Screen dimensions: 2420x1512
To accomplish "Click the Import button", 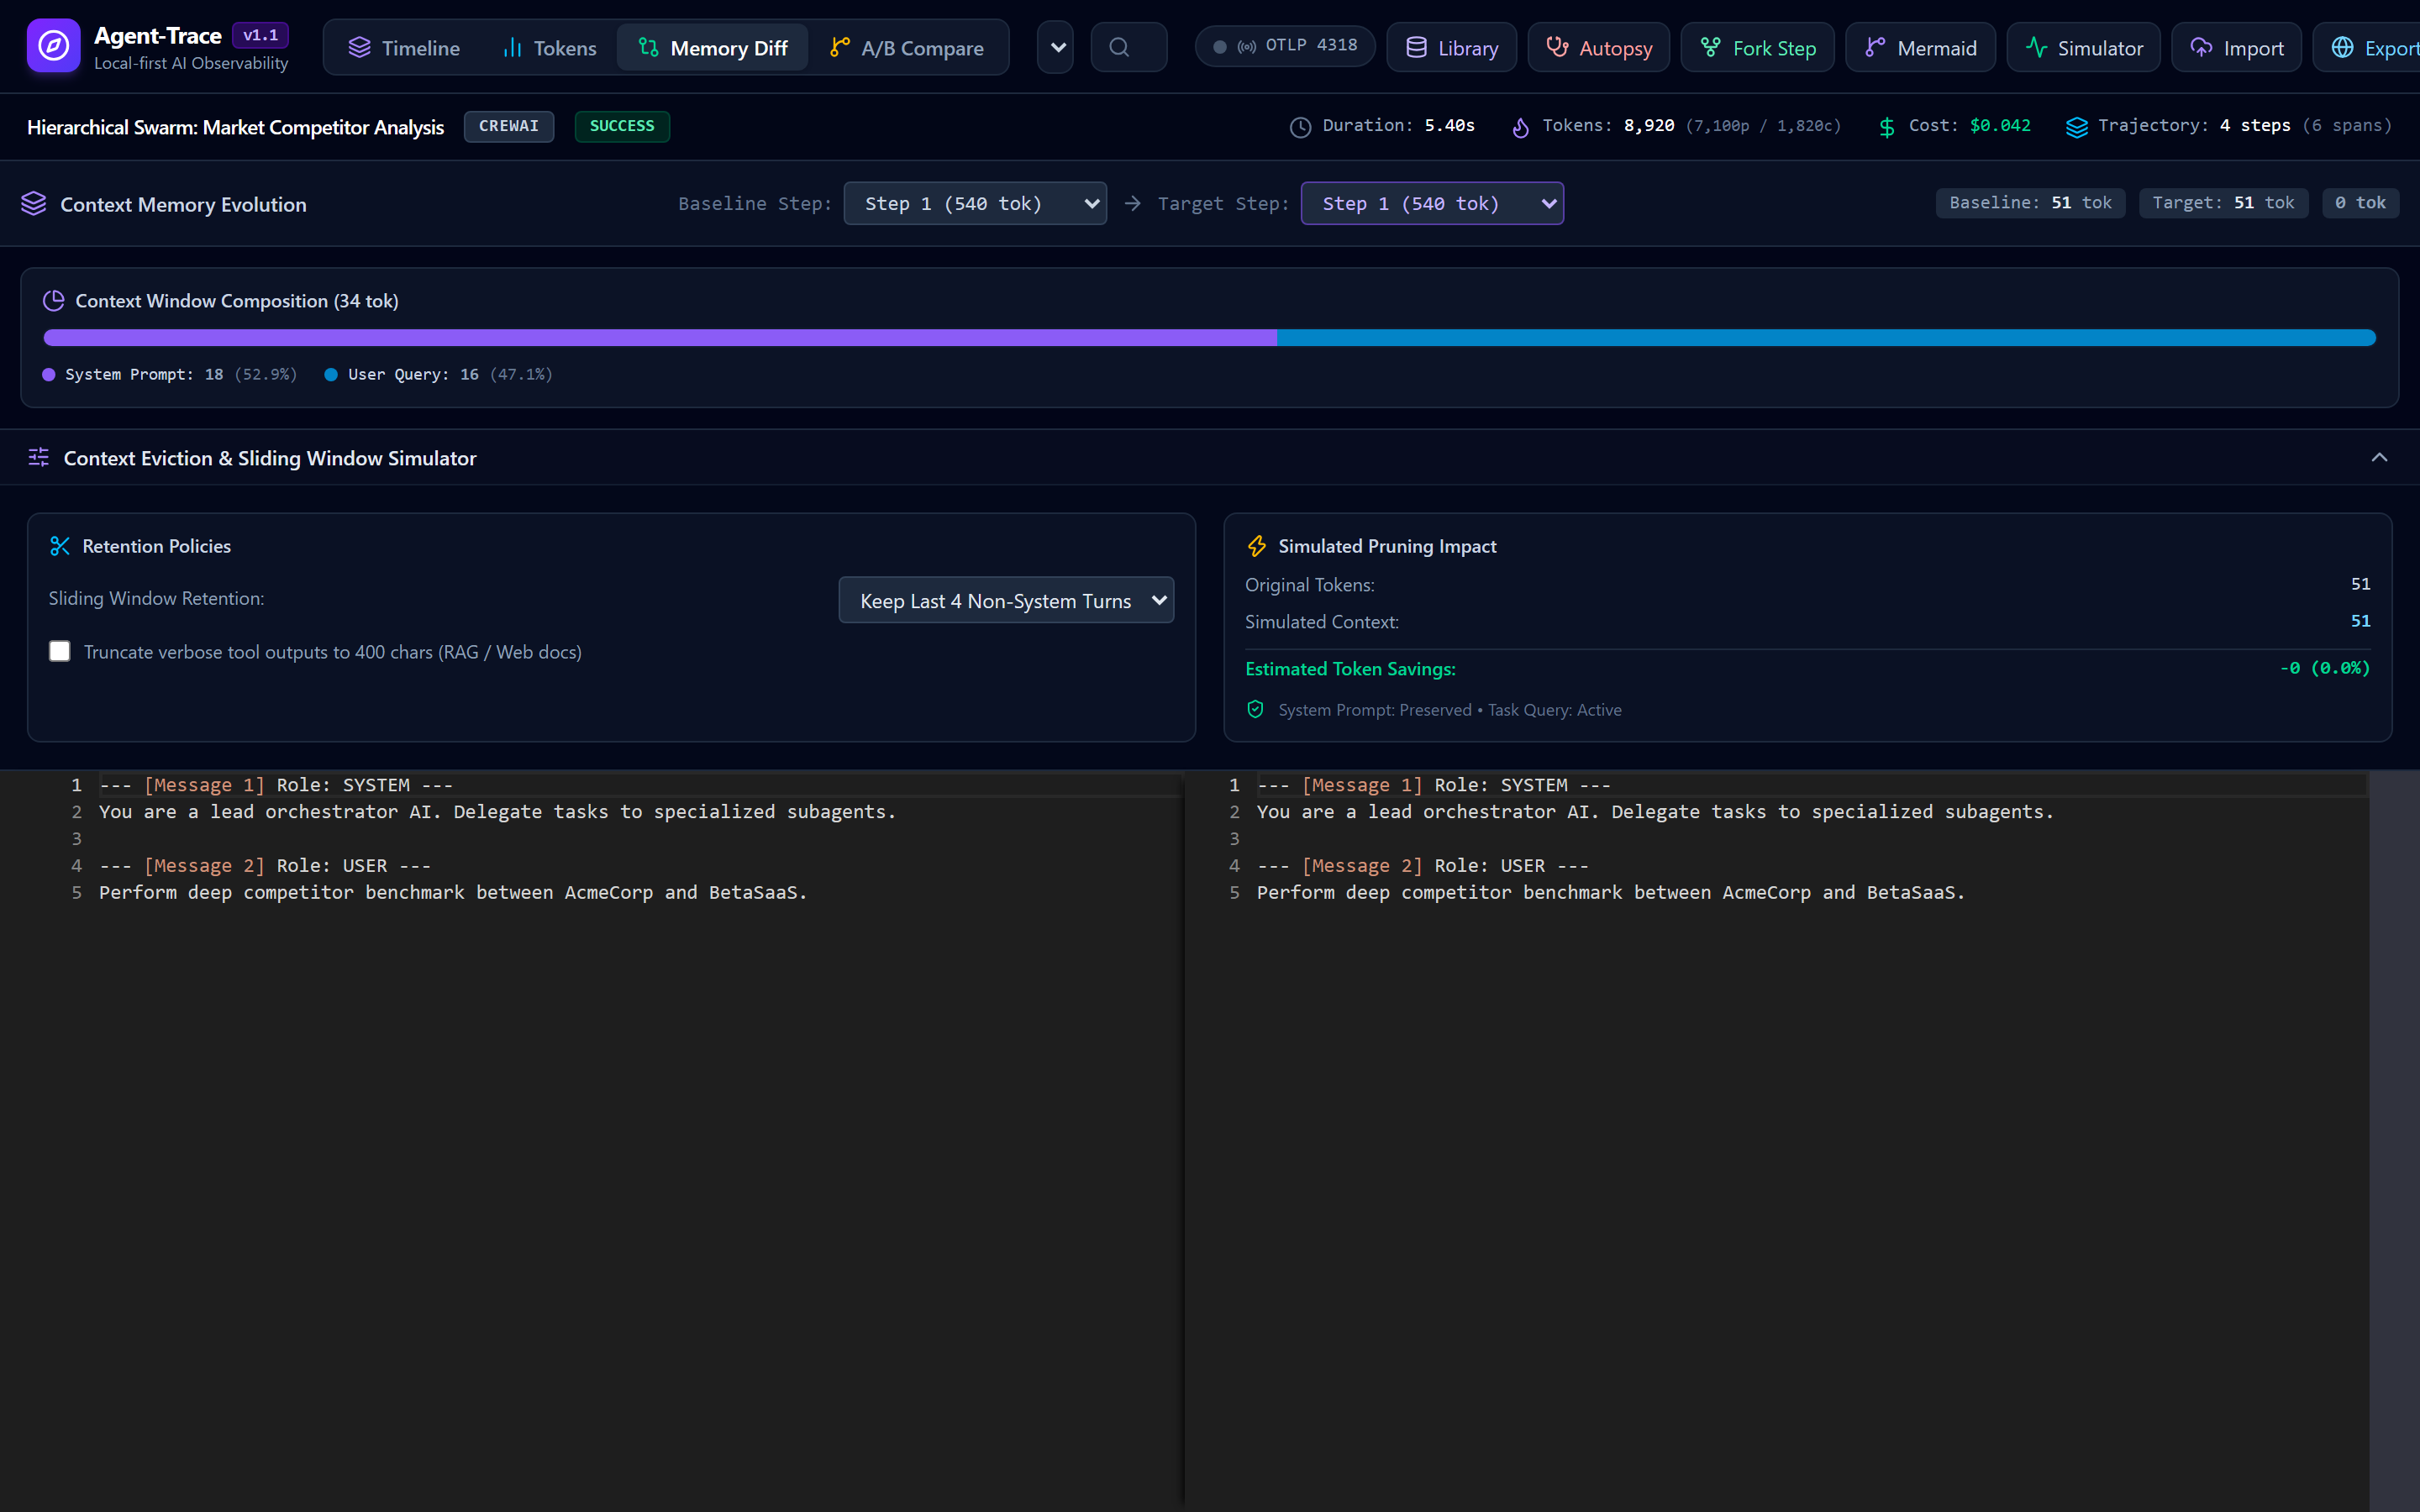I will pos(2236,48).
